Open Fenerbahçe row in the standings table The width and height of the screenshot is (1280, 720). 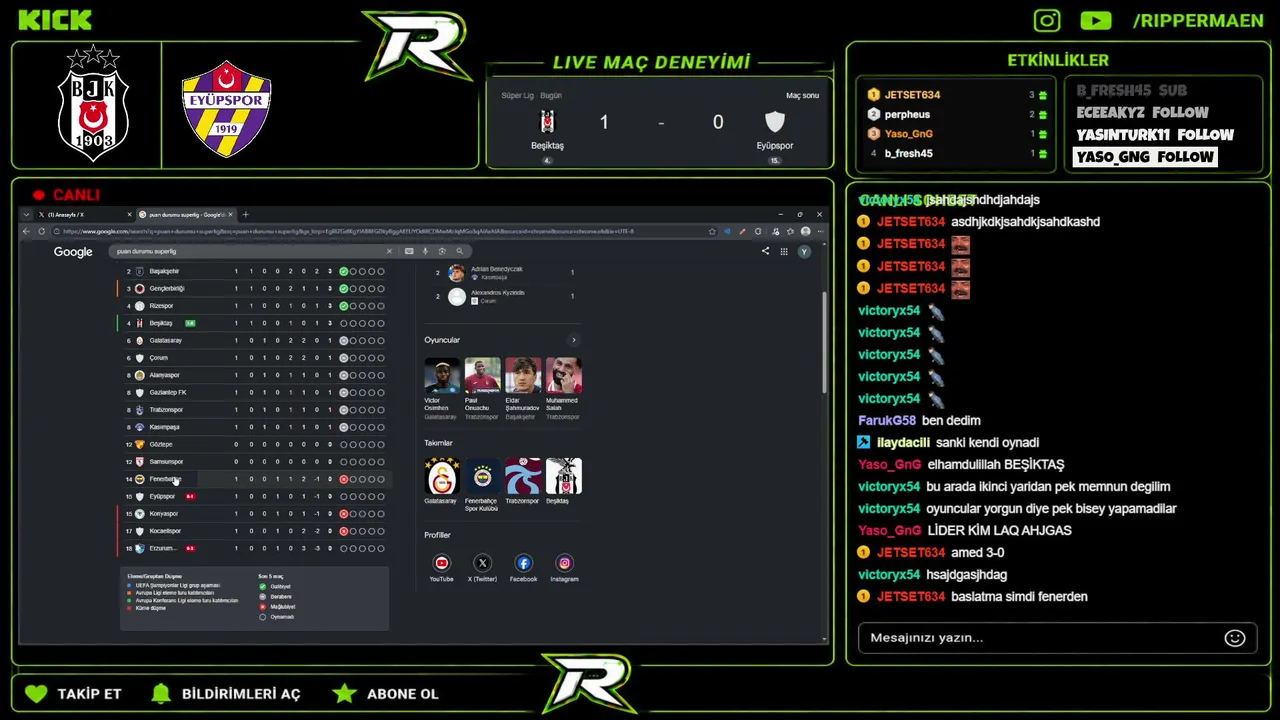pyautogui.click(x=254, y=479)
